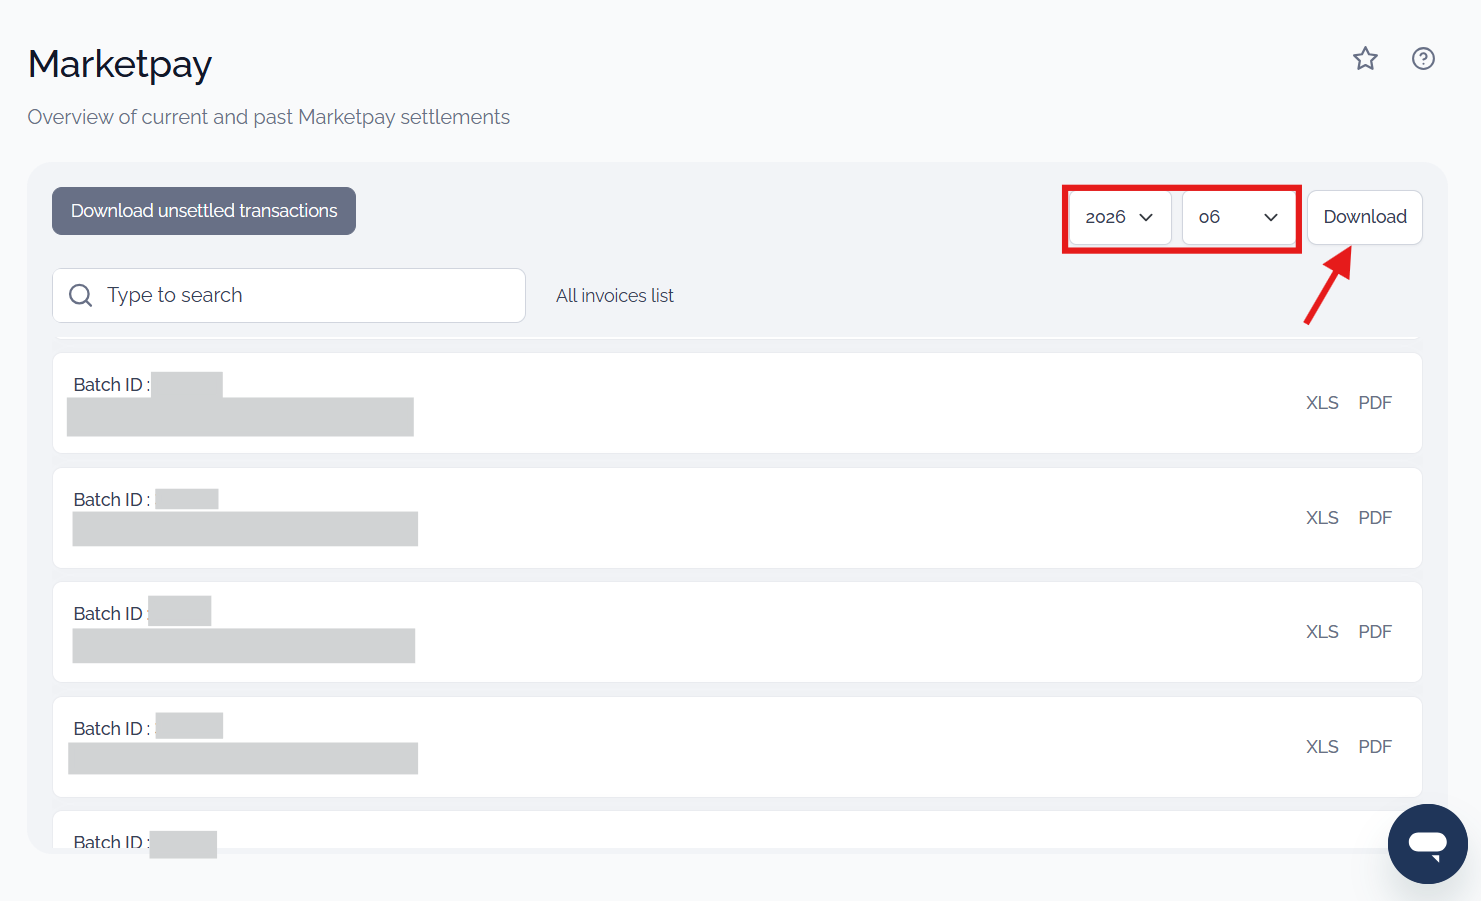Select the first Batch ID label

[111, 385]
